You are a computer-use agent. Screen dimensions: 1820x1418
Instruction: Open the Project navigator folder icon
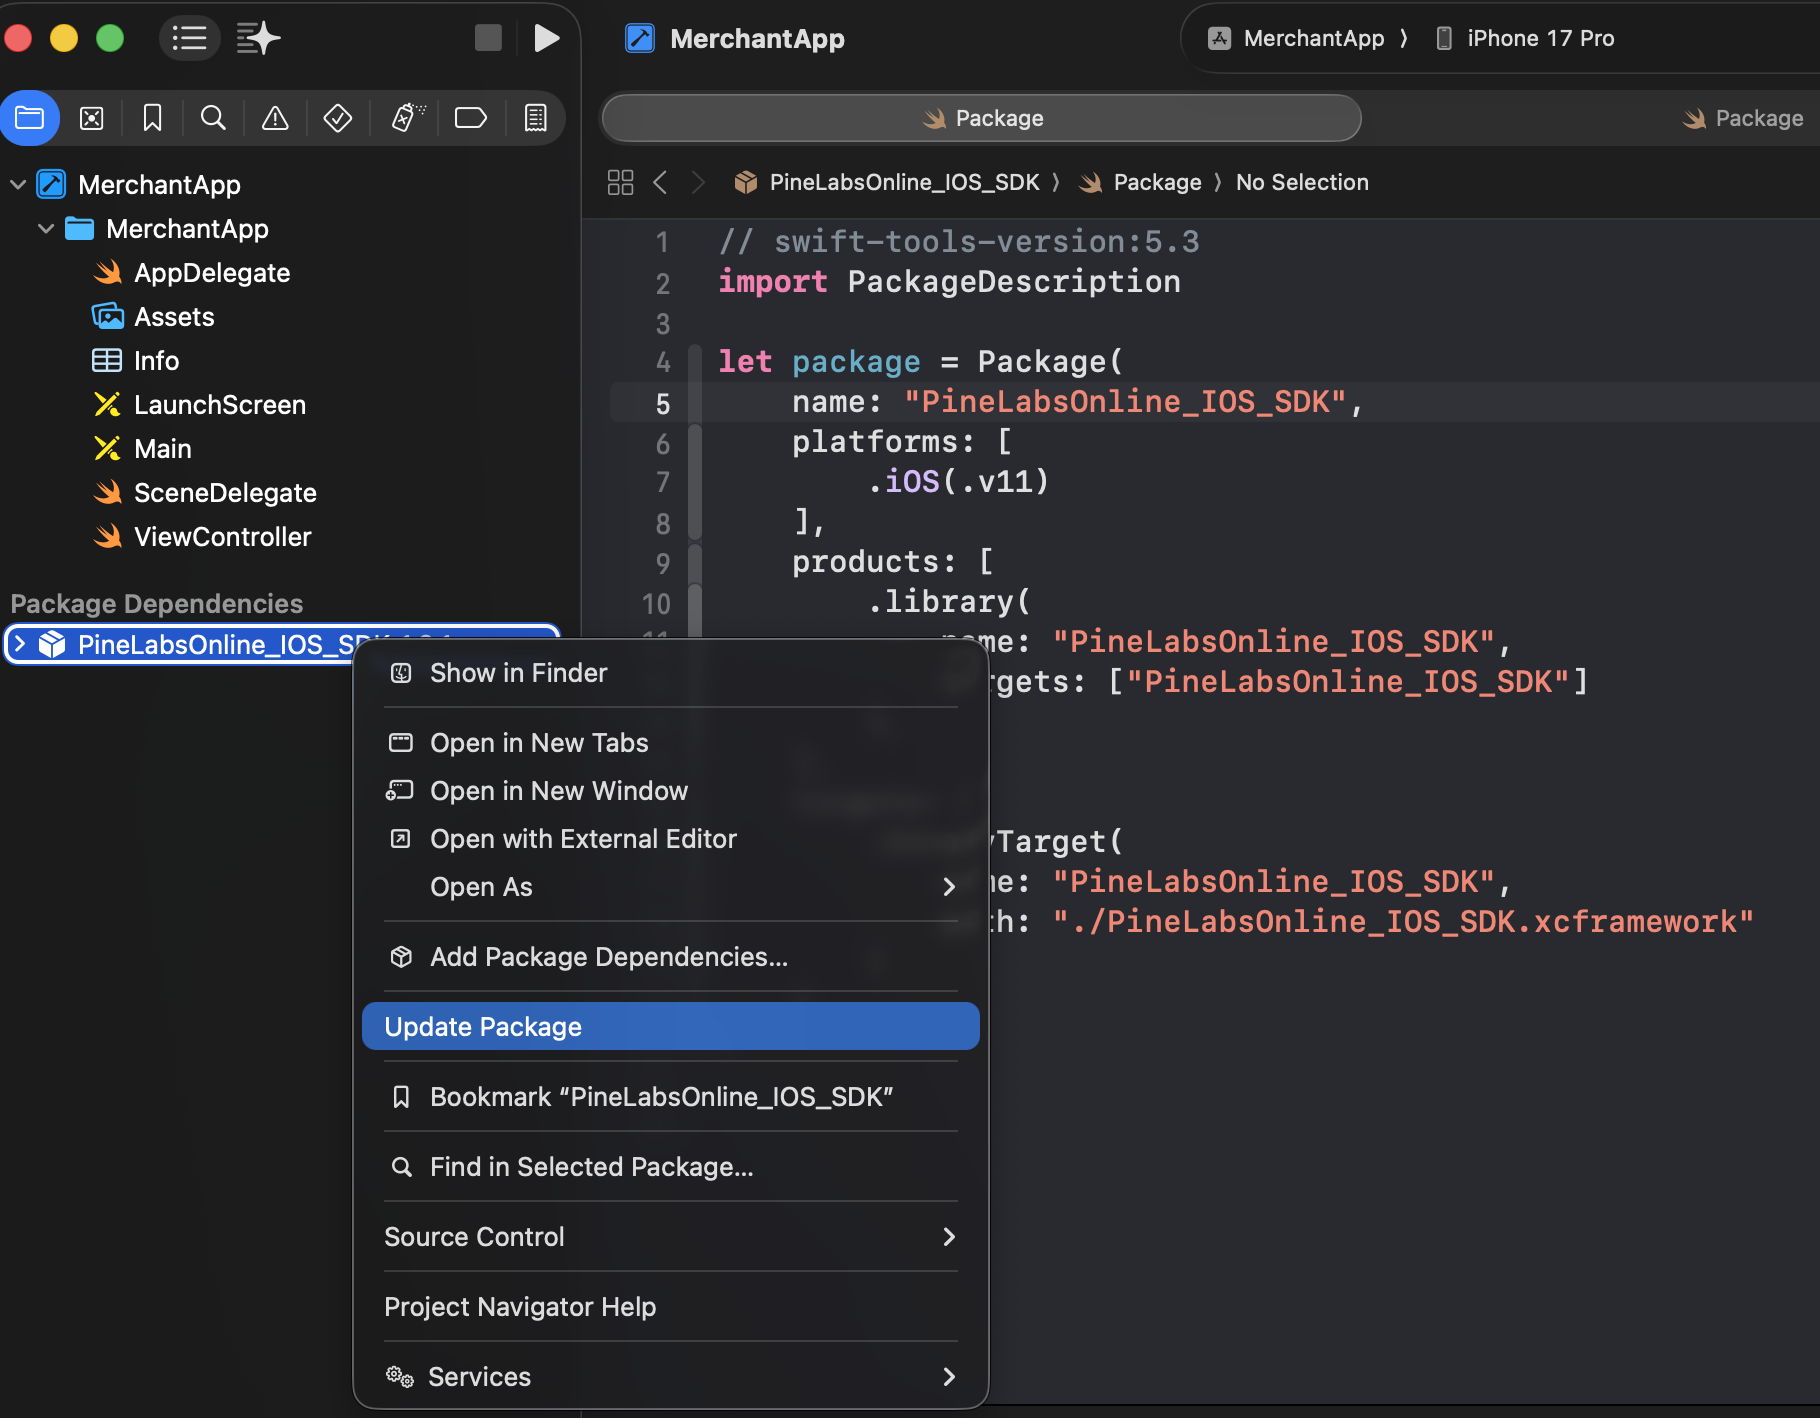30,118
